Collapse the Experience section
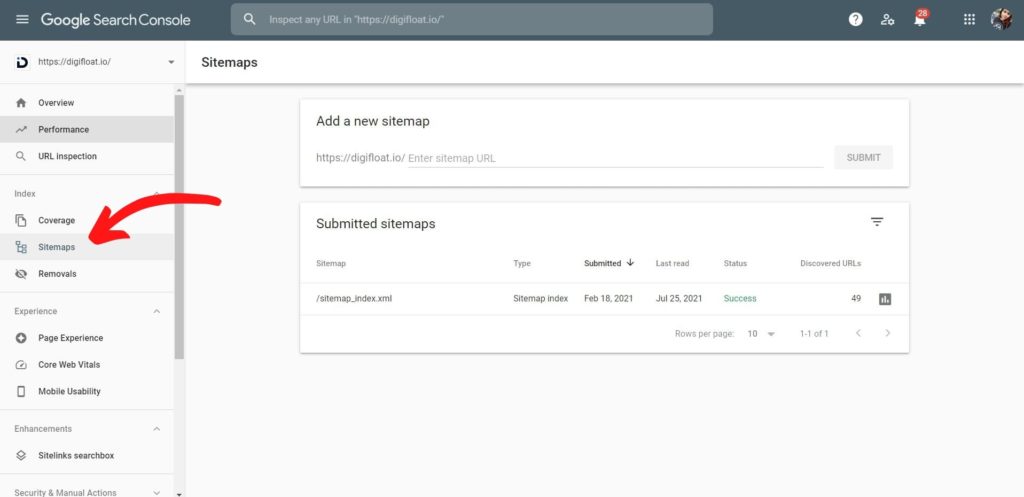The width and height of the screenshot is (1024, 497). click(x=156, y=312)
